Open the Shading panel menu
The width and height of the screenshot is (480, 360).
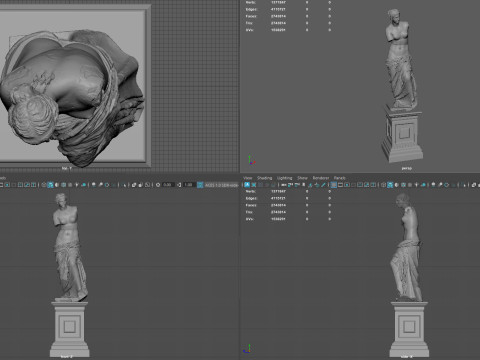264,178
